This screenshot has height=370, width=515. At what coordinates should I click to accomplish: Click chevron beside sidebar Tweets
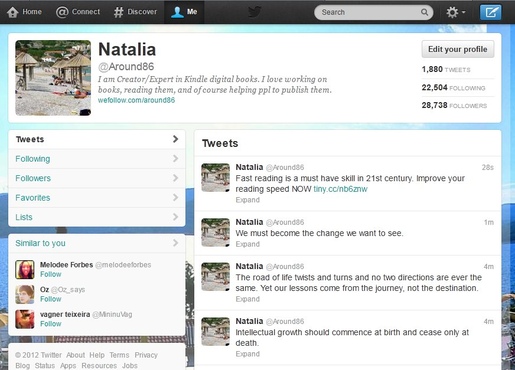175,139
